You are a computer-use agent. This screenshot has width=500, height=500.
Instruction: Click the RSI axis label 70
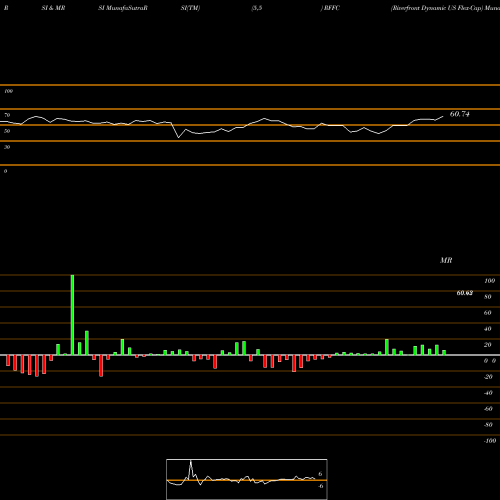(7, 115)
